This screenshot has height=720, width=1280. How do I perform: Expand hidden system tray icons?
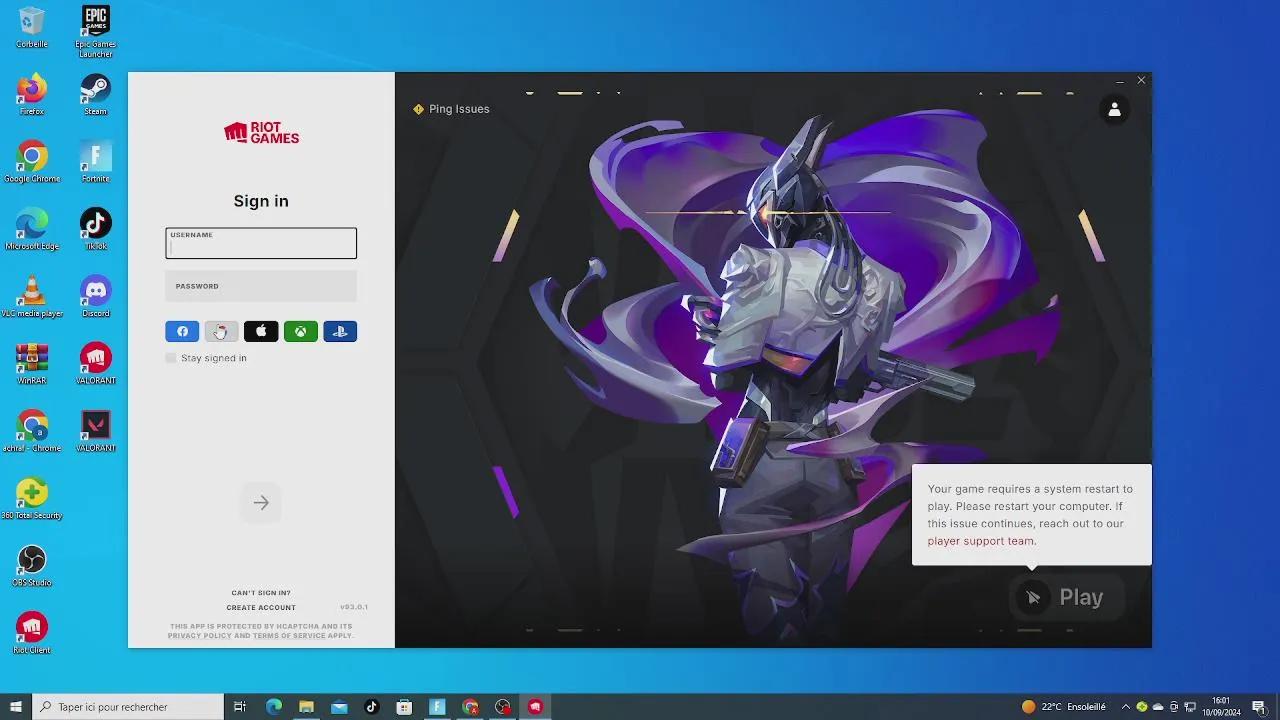pyautogui.click(x=1125, y=707)
